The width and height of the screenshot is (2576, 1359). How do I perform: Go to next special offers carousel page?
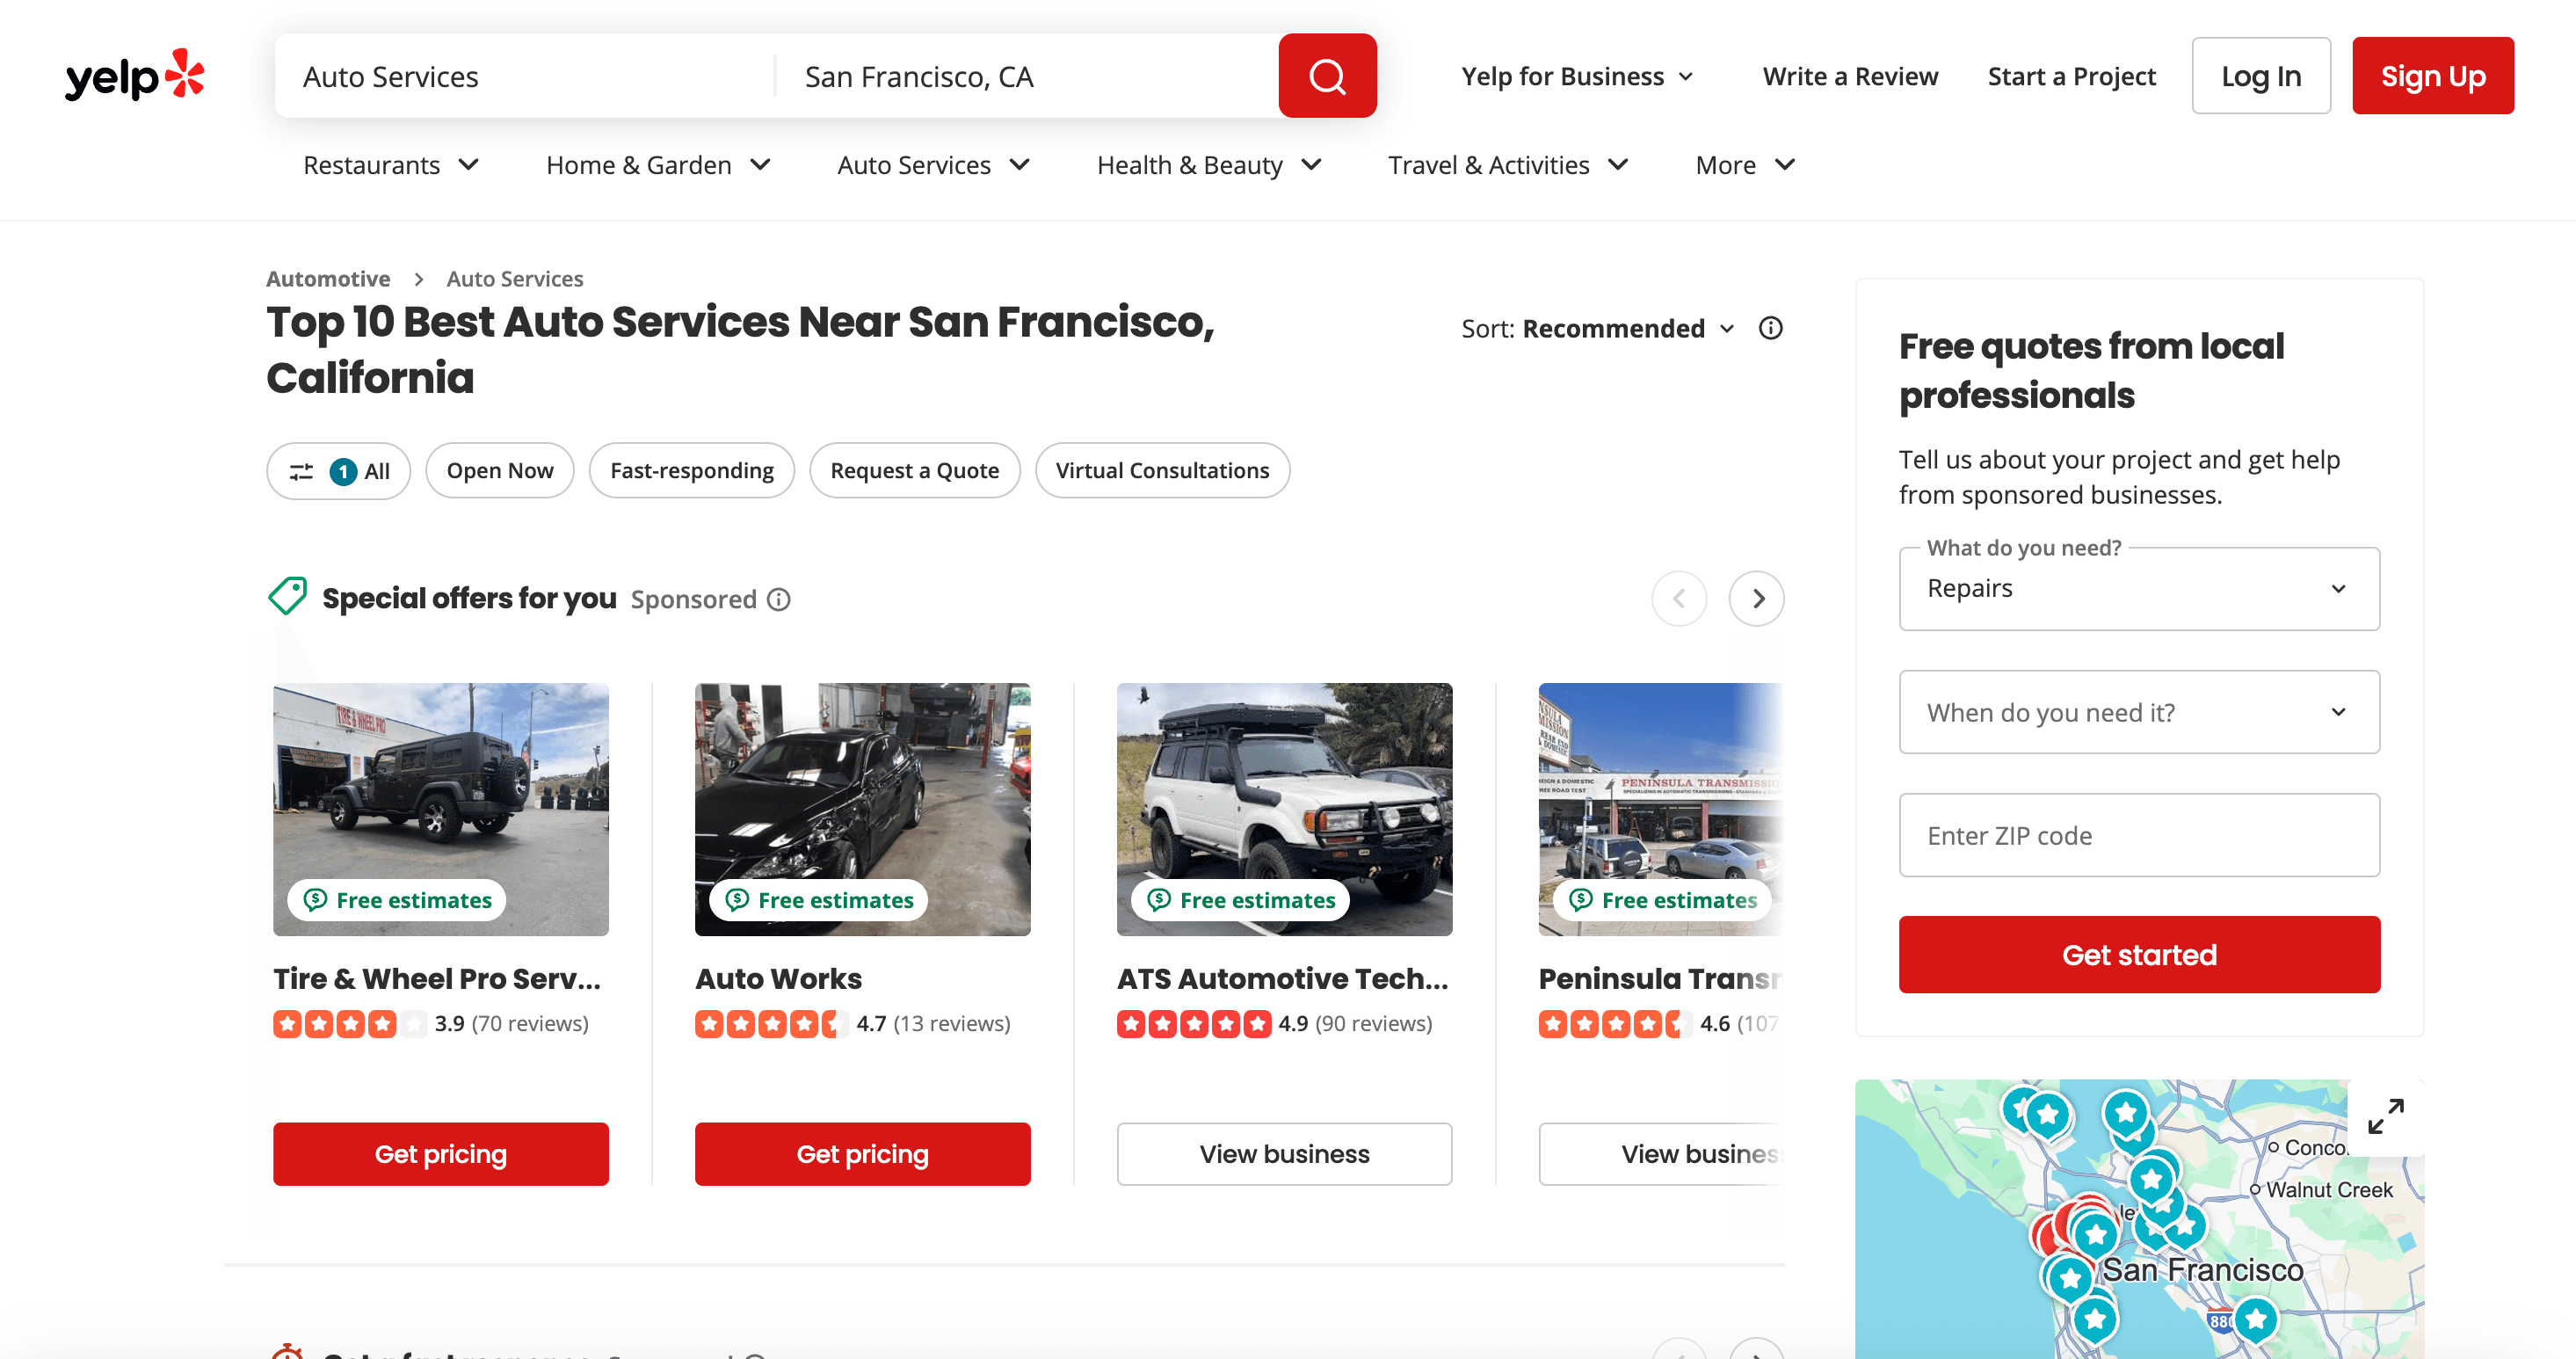[x=1757, y=599]
